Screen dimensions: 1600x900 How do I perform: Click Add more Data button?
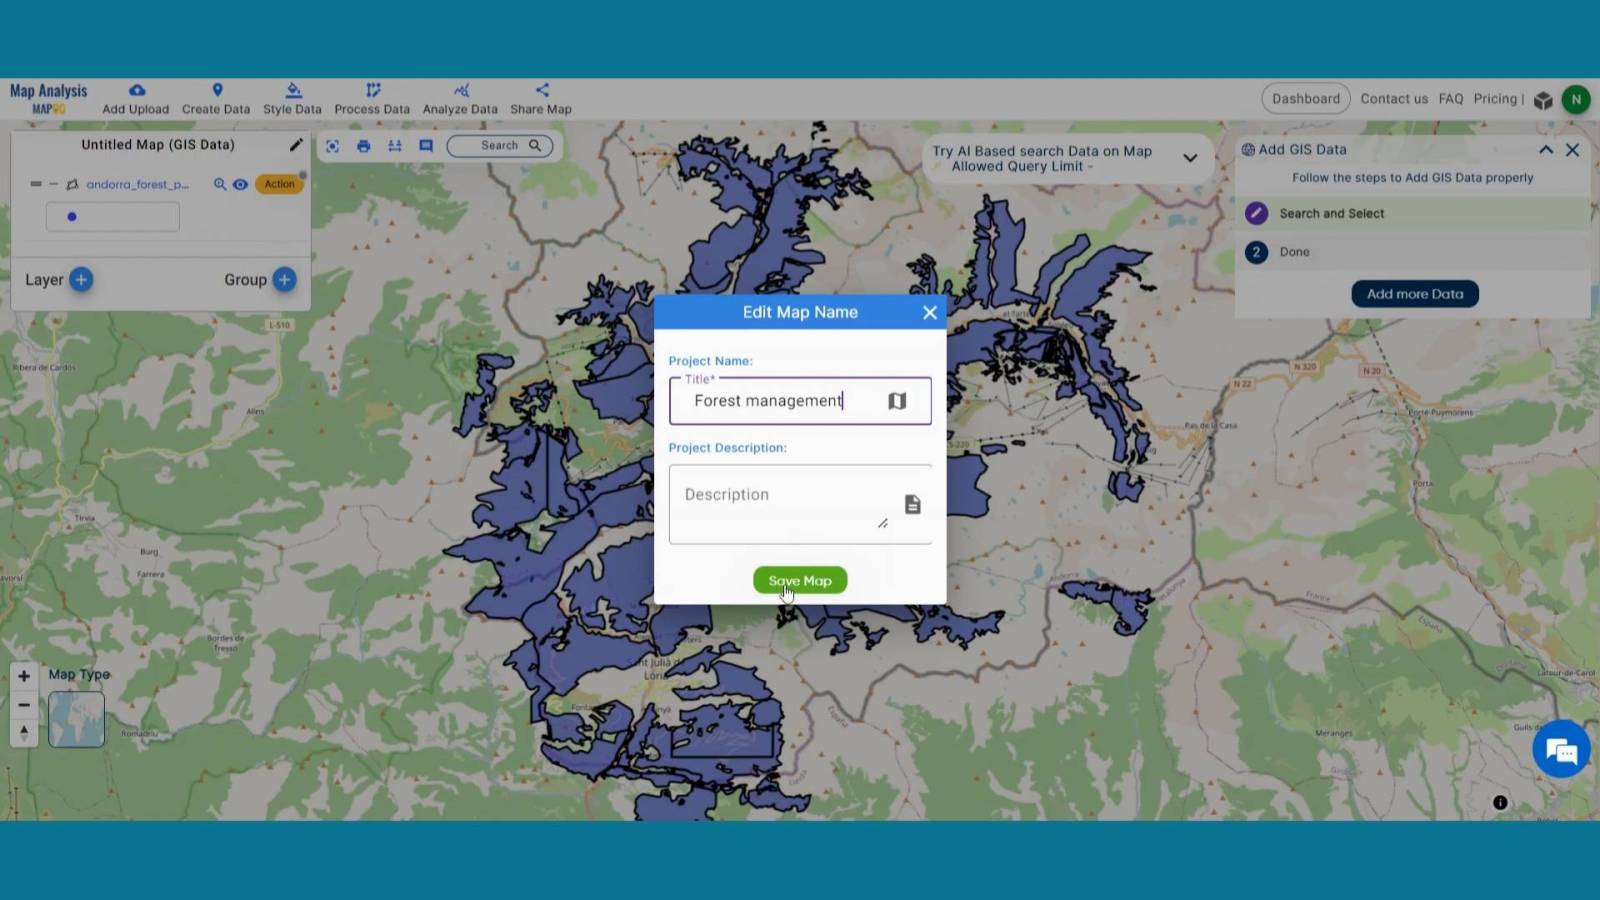pyautogui.click(x=1415, y=294)
